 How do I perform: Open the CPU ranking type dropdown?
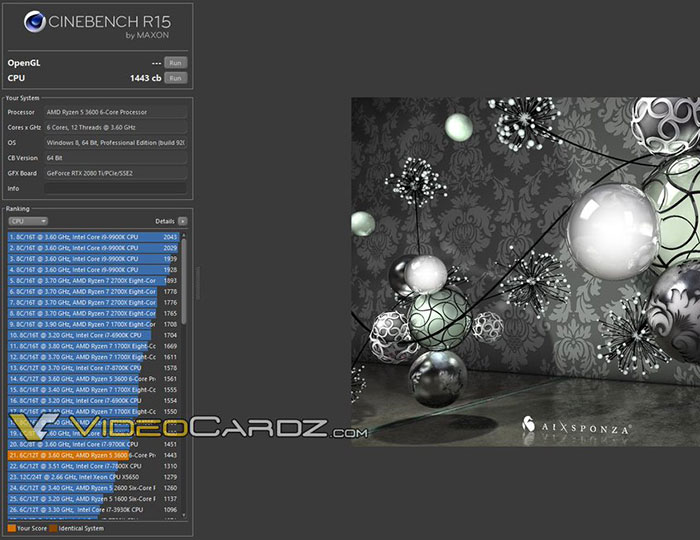(28, 221)
